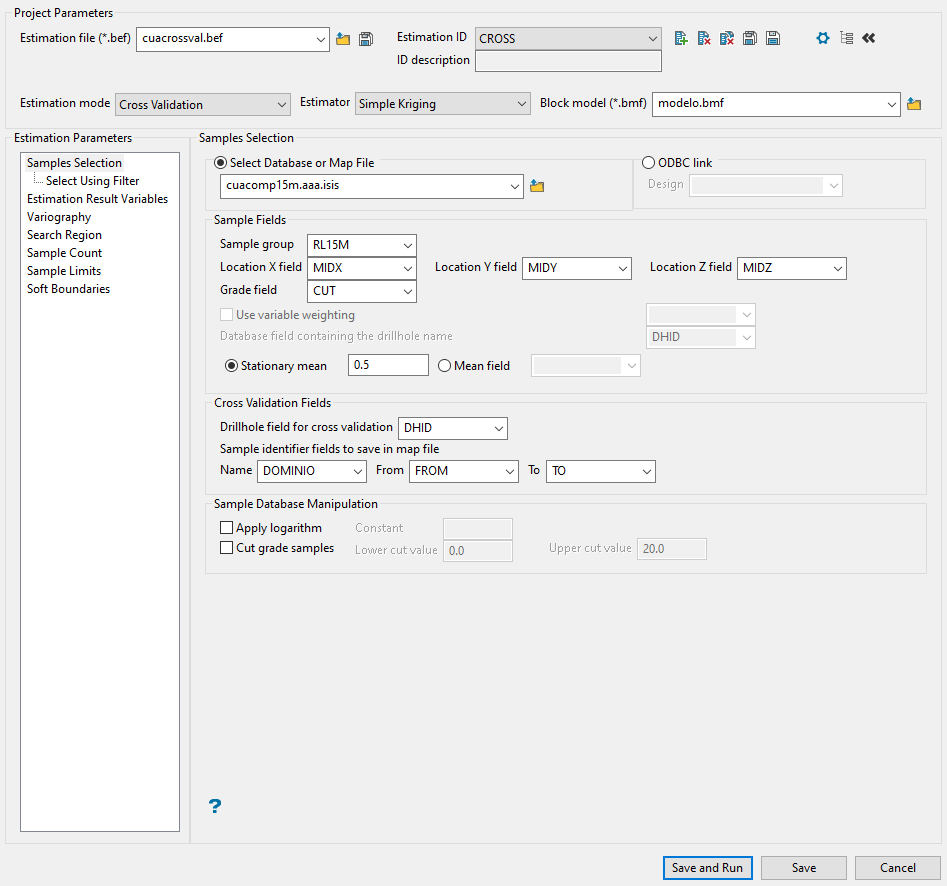Click into the Stationary mean value field
This screenshot has height=886, width=947.
coord(387,366)
